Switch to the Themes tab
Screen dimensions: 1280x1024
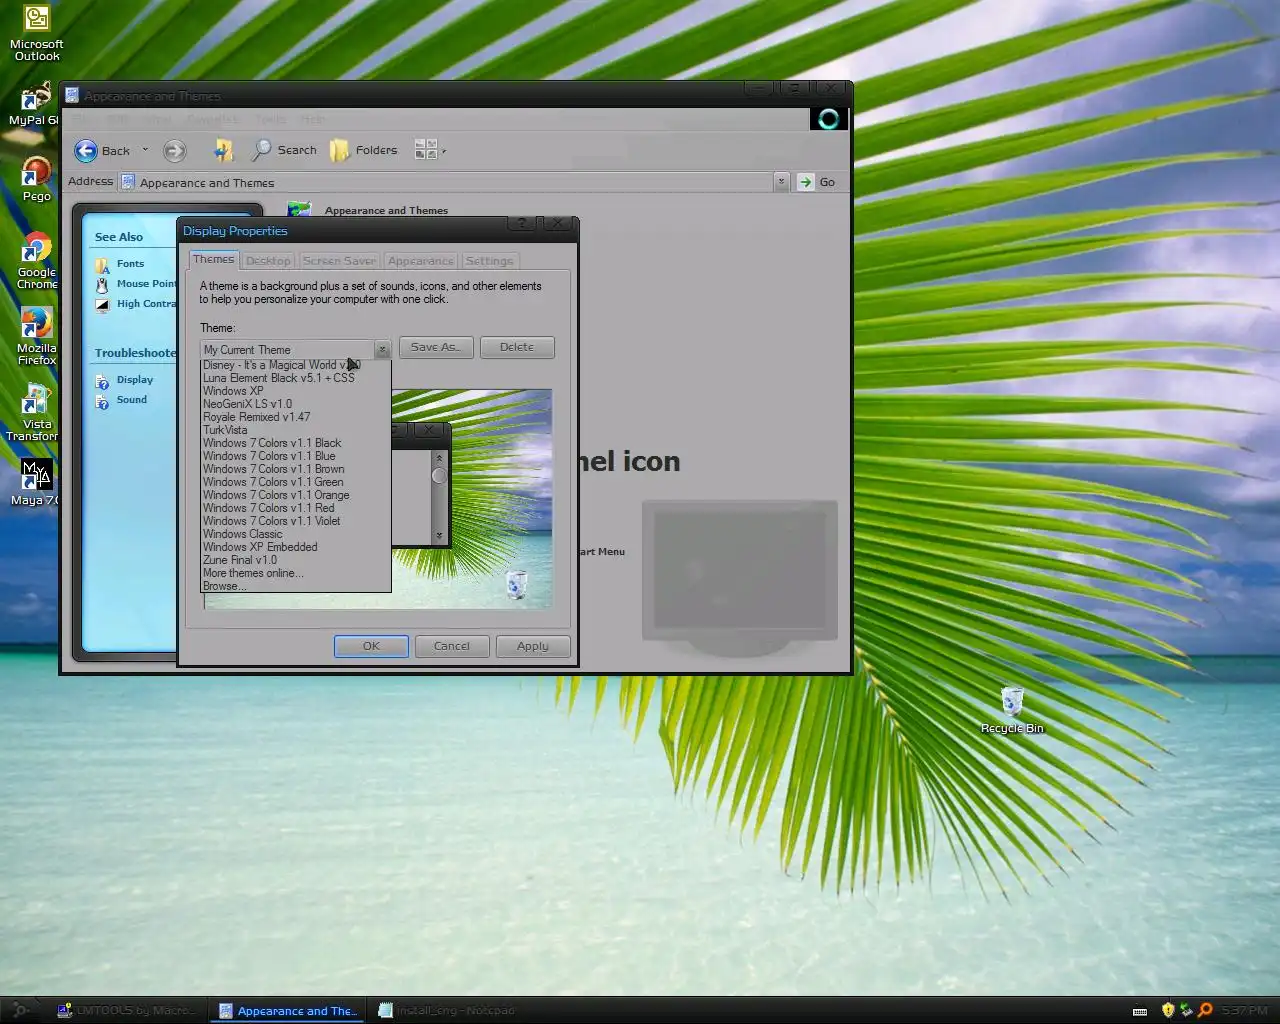point(213,259)
